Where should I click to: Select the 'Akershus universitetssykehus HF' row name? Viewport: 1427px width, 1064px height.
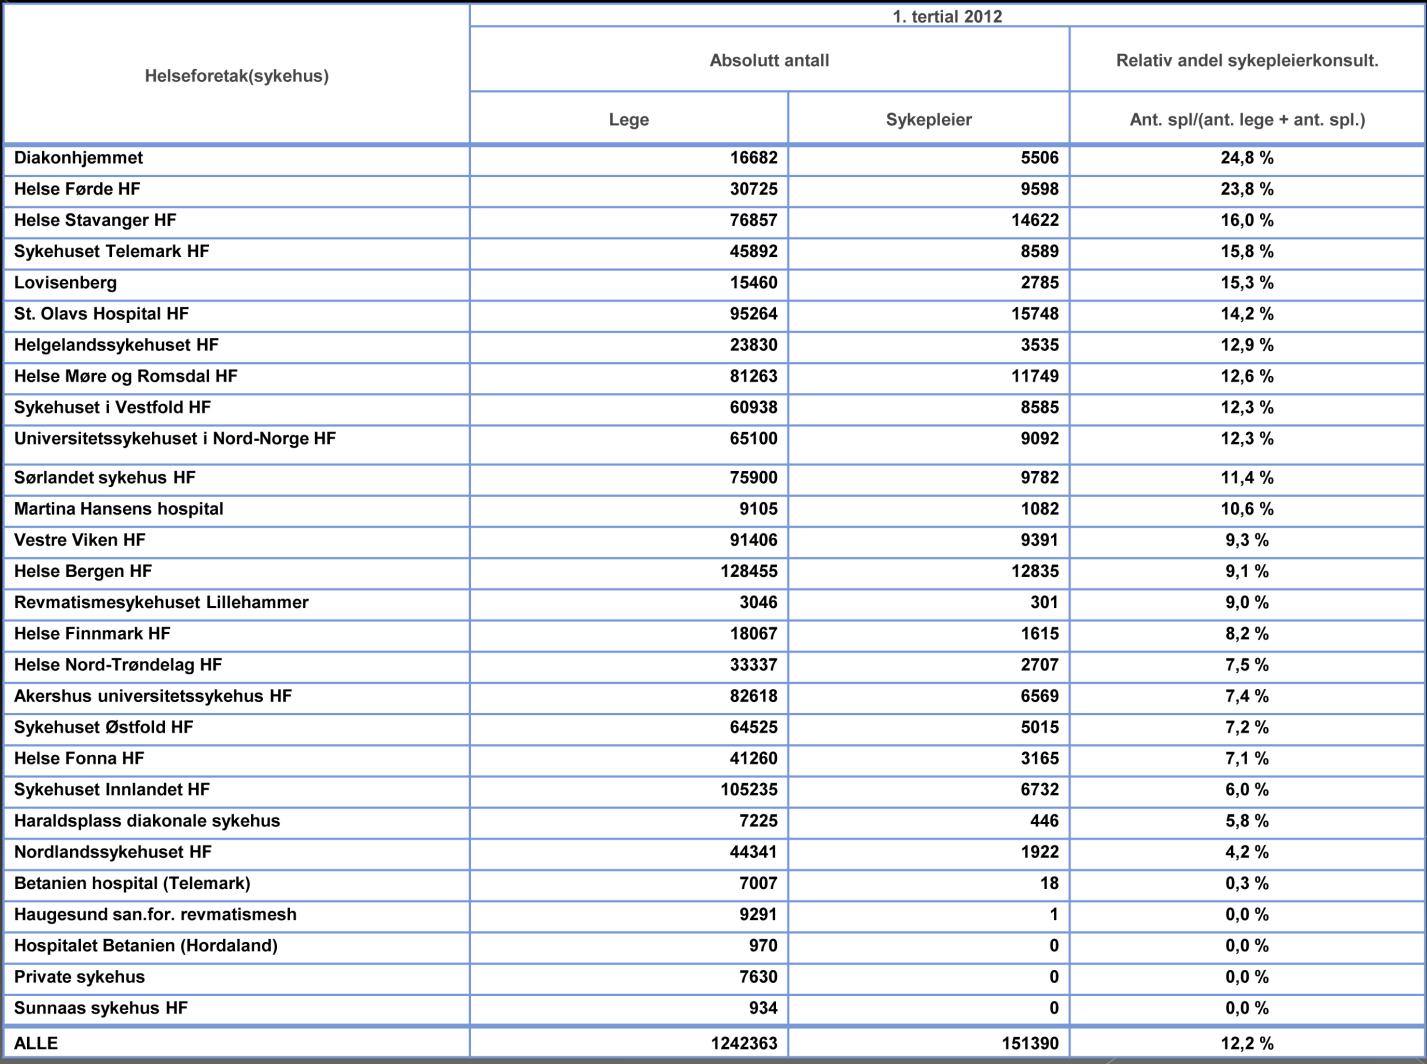153,696
